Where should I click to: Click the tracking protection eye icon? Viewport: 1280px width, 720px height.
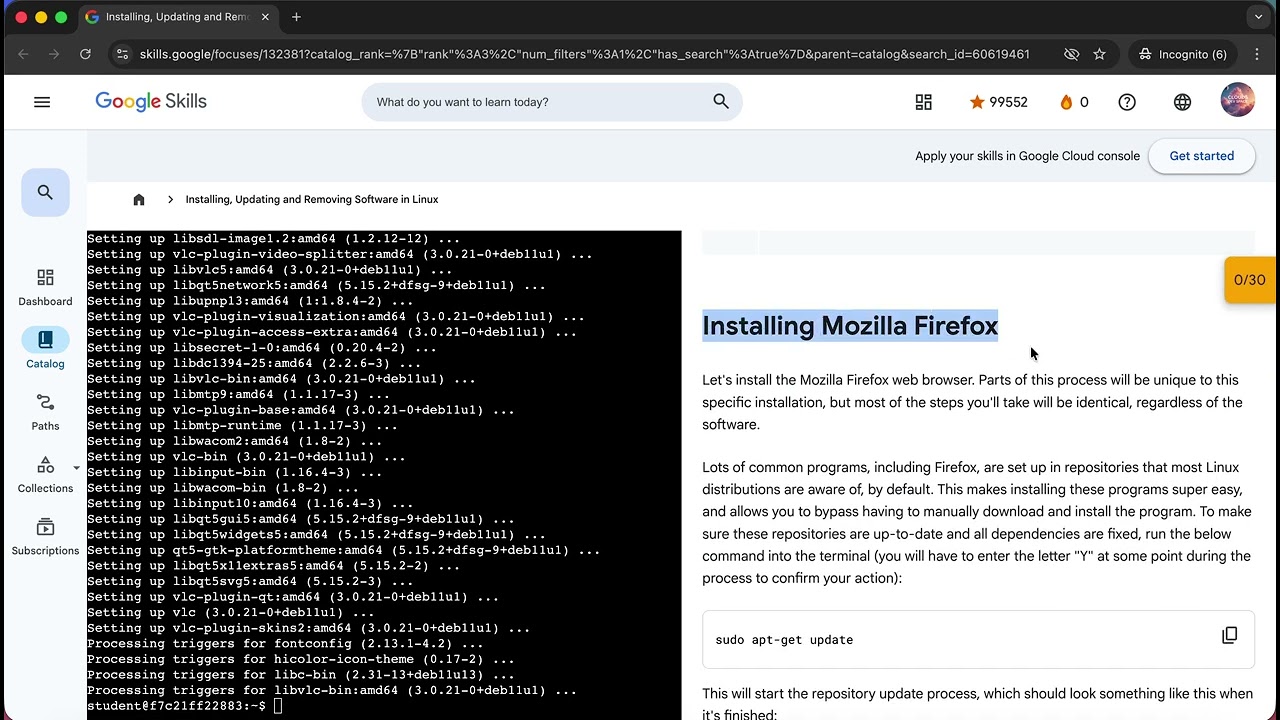point(1071,54)
